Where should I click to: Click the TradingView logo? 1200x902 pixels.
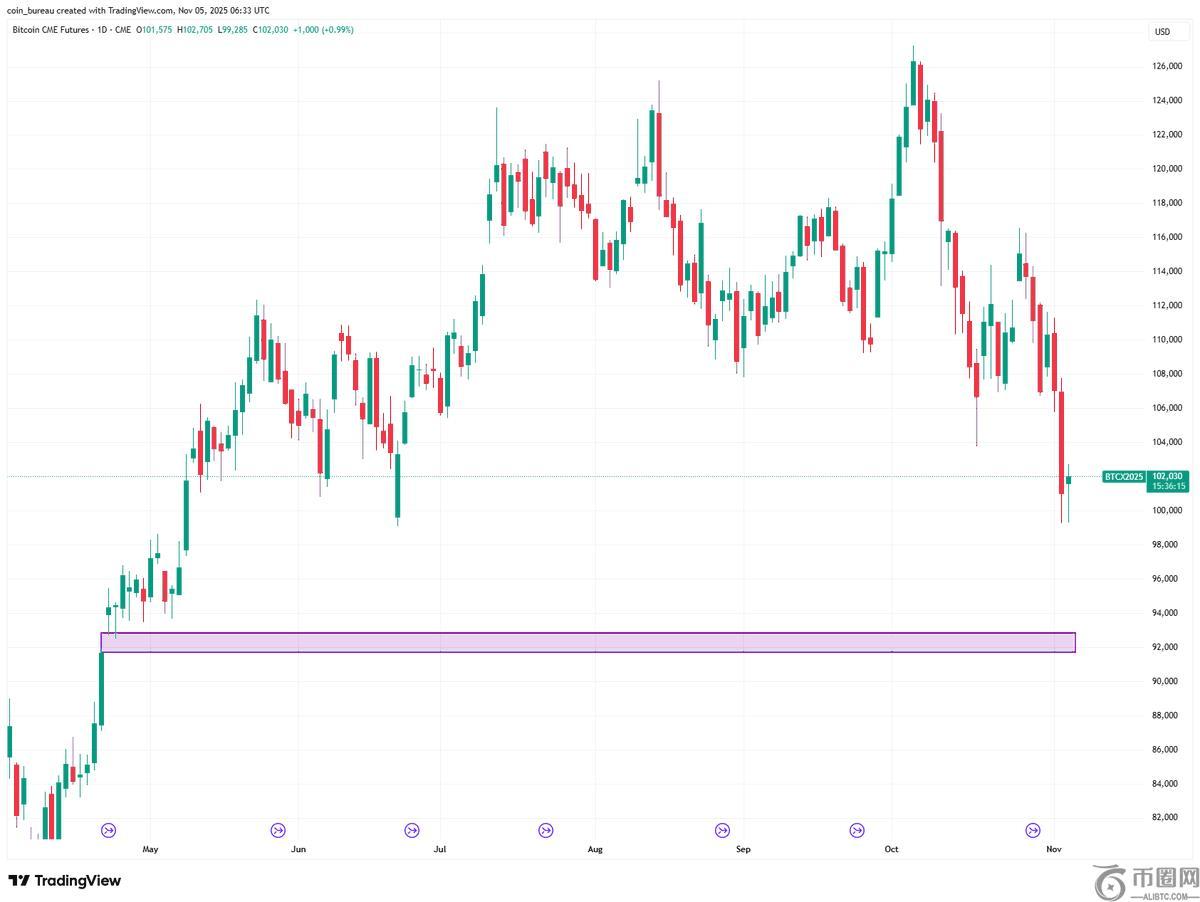[65, 881]
